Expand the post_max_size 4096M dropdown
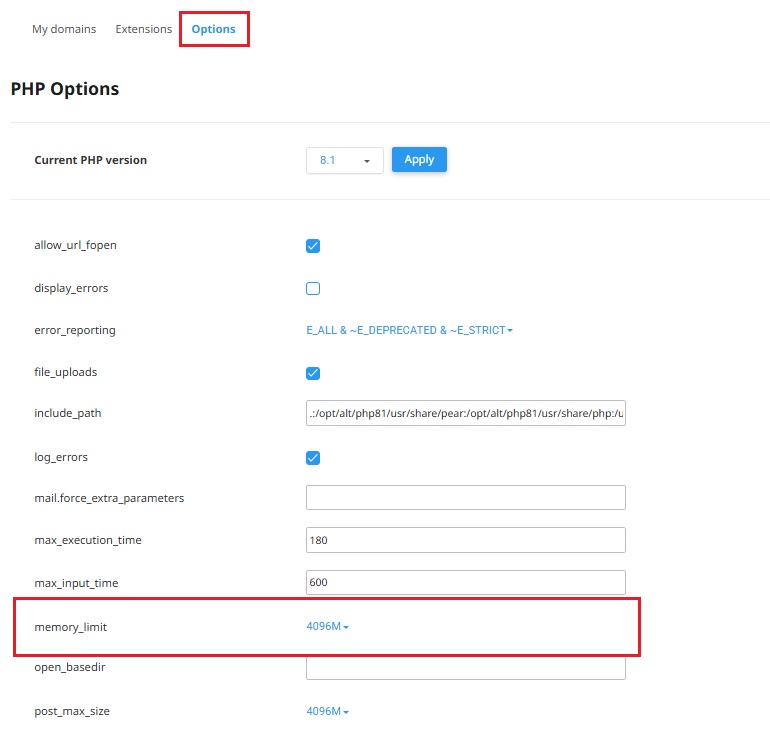This screenshot has height=731, width=770. coord(327,711)
